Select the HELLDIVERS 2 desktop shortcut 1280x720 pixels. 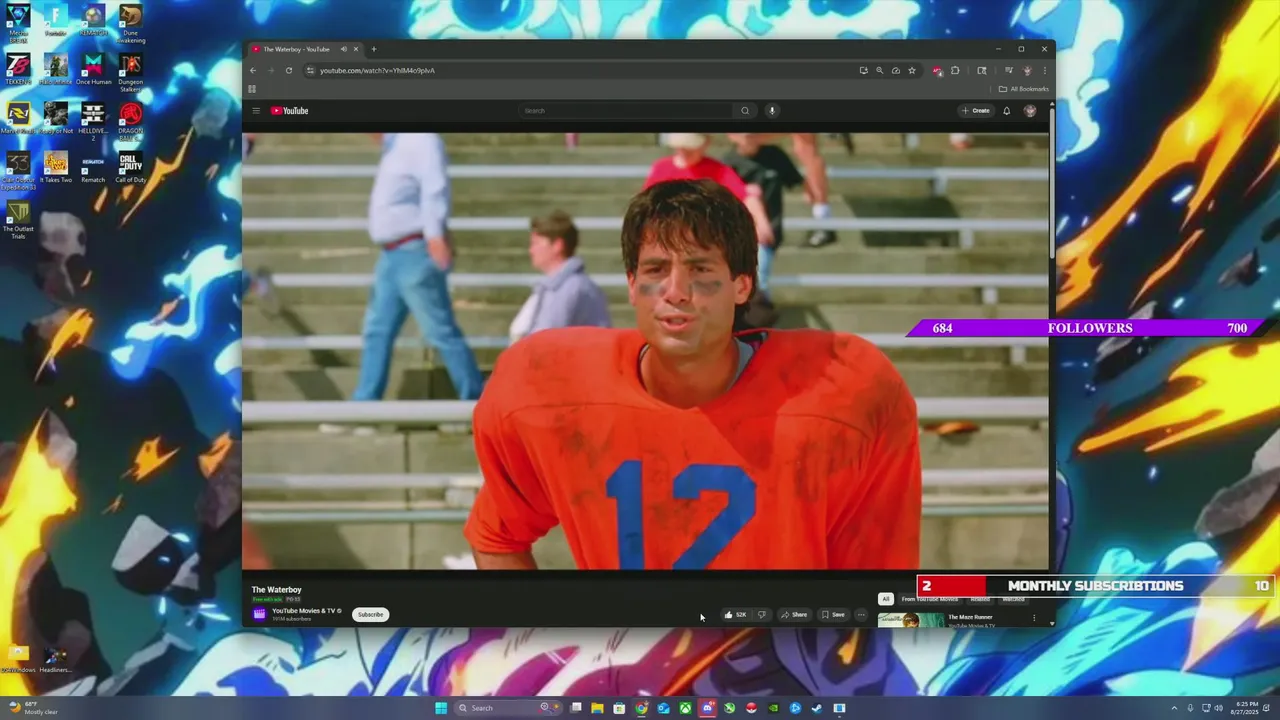point(93,121)
